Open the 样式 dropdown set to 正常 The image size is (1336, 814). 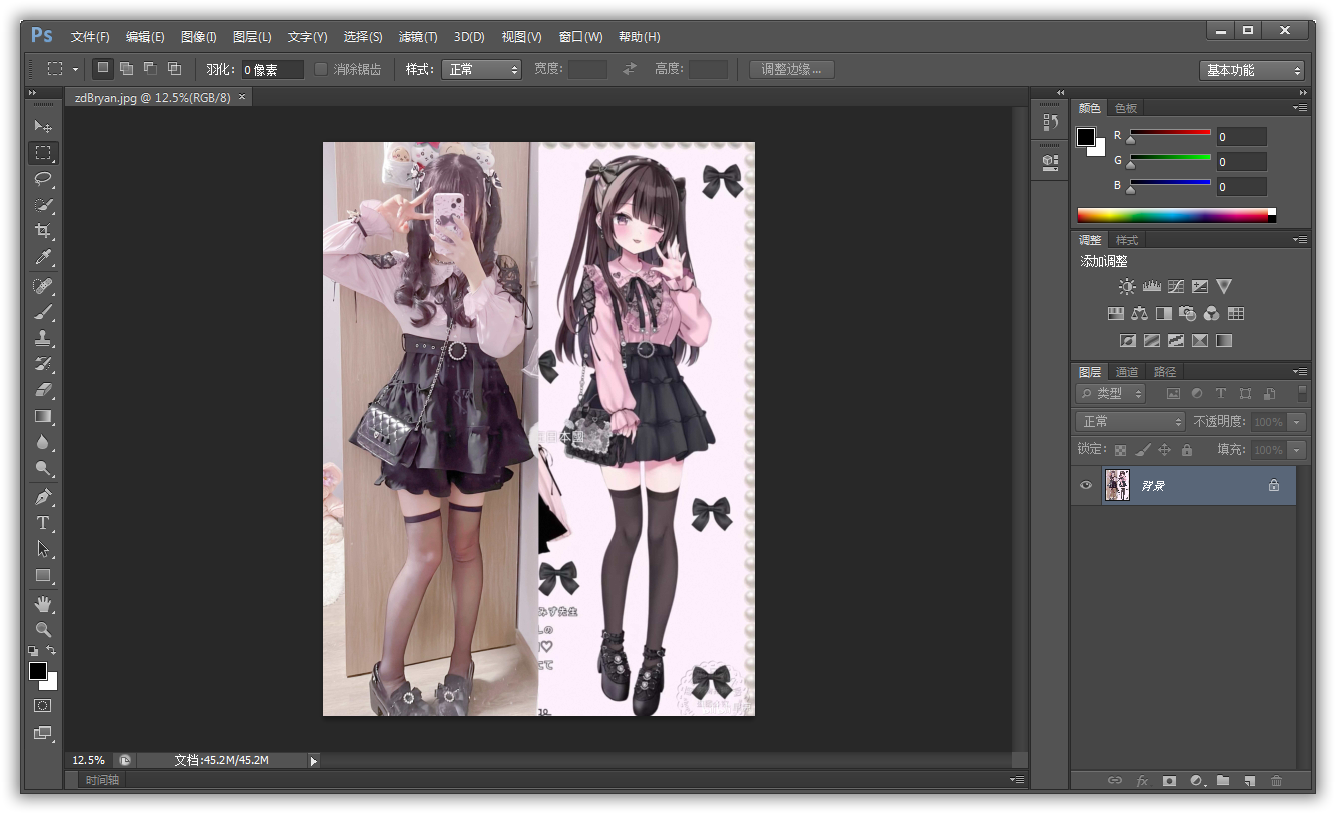tap(483, 69)
